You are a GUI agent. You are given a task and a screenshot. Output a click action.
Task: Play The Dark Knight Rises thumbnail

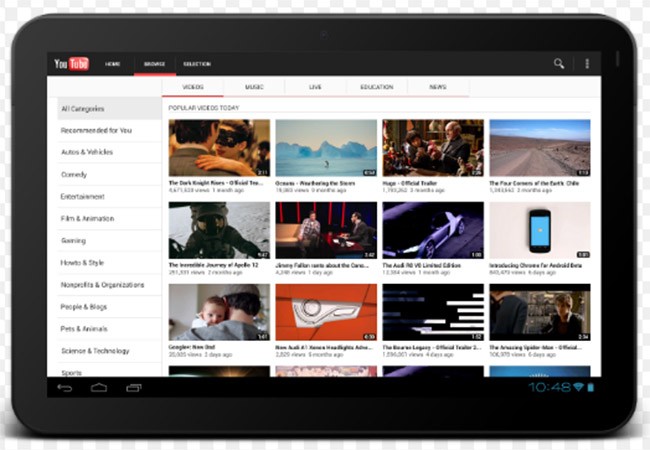[219, 148]
